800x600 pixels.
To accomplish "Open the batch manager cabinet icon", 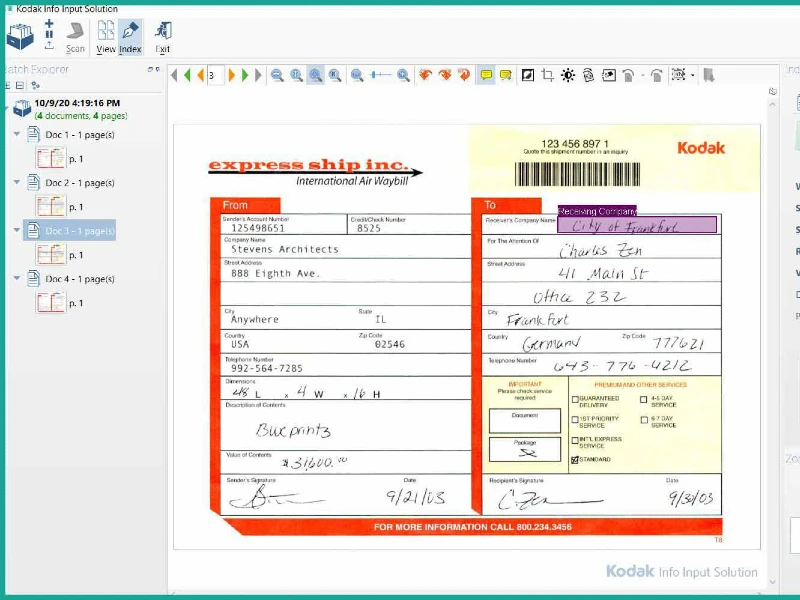I will coord(20,37).
